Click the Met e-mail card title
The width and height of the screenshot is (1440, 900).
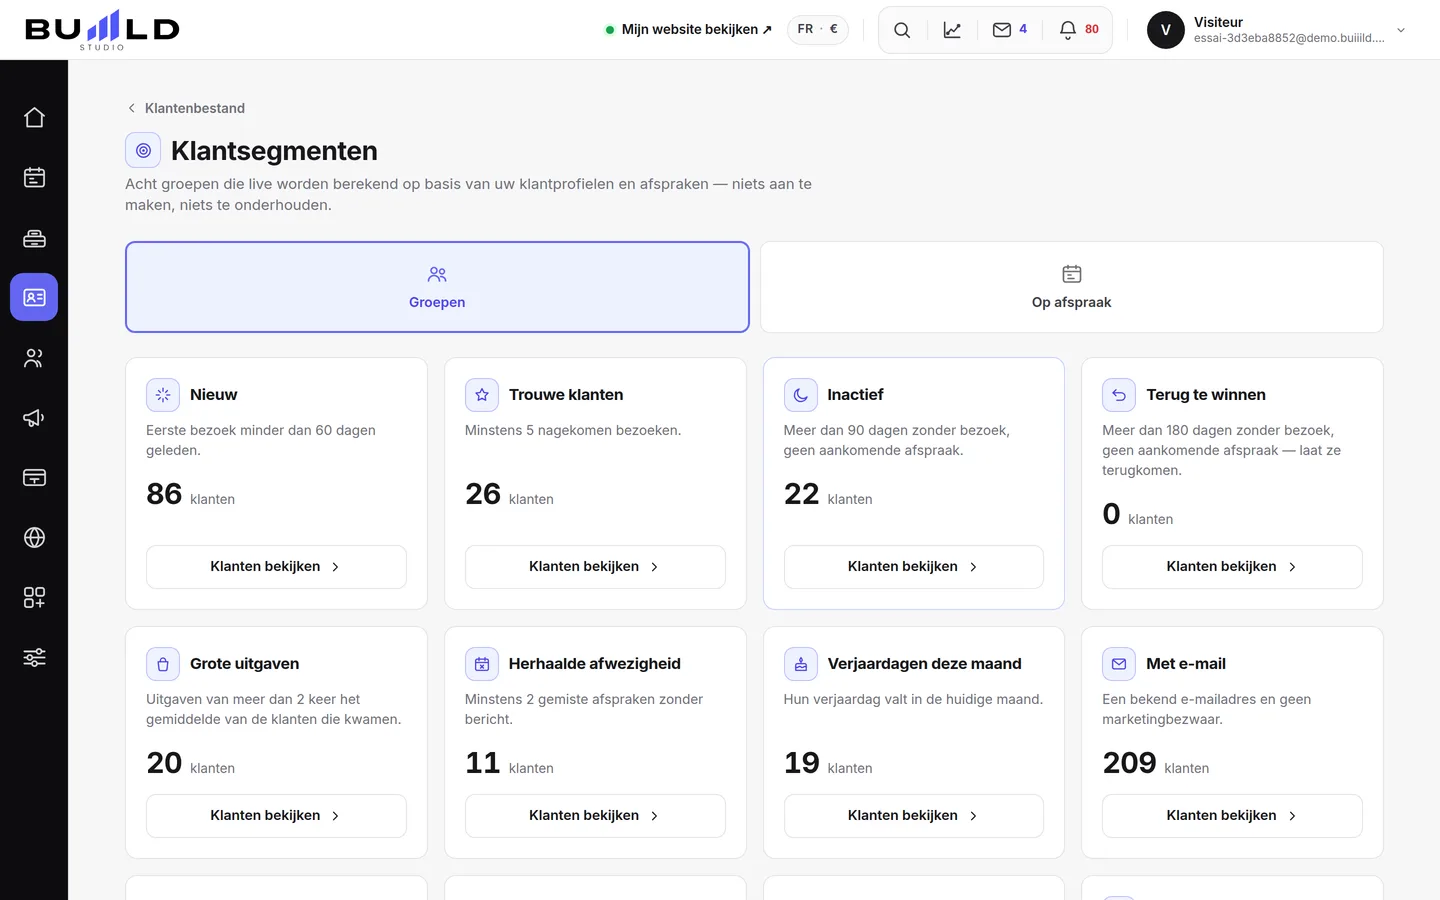[x=1186, y=664]
